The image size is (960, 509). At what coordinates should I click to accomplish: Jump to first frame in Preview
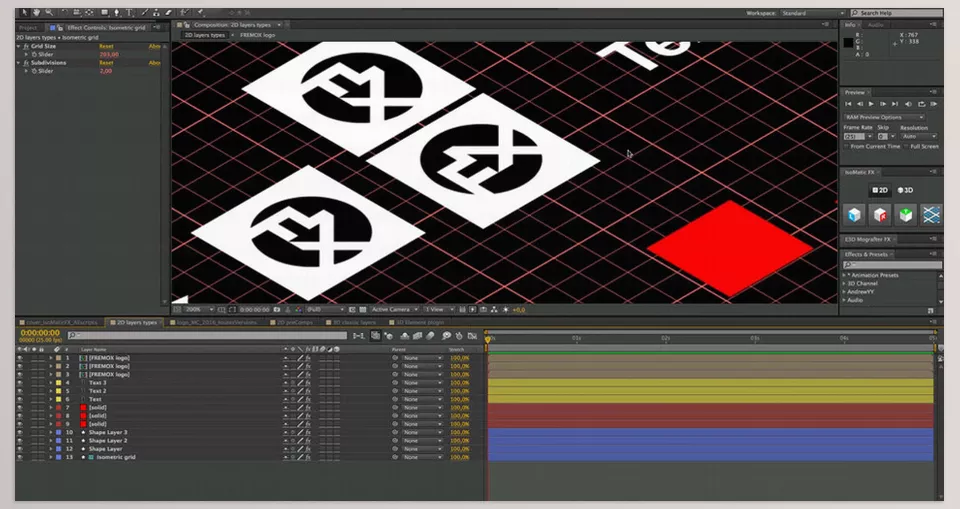pyautogui.click(x=849, y=104)
